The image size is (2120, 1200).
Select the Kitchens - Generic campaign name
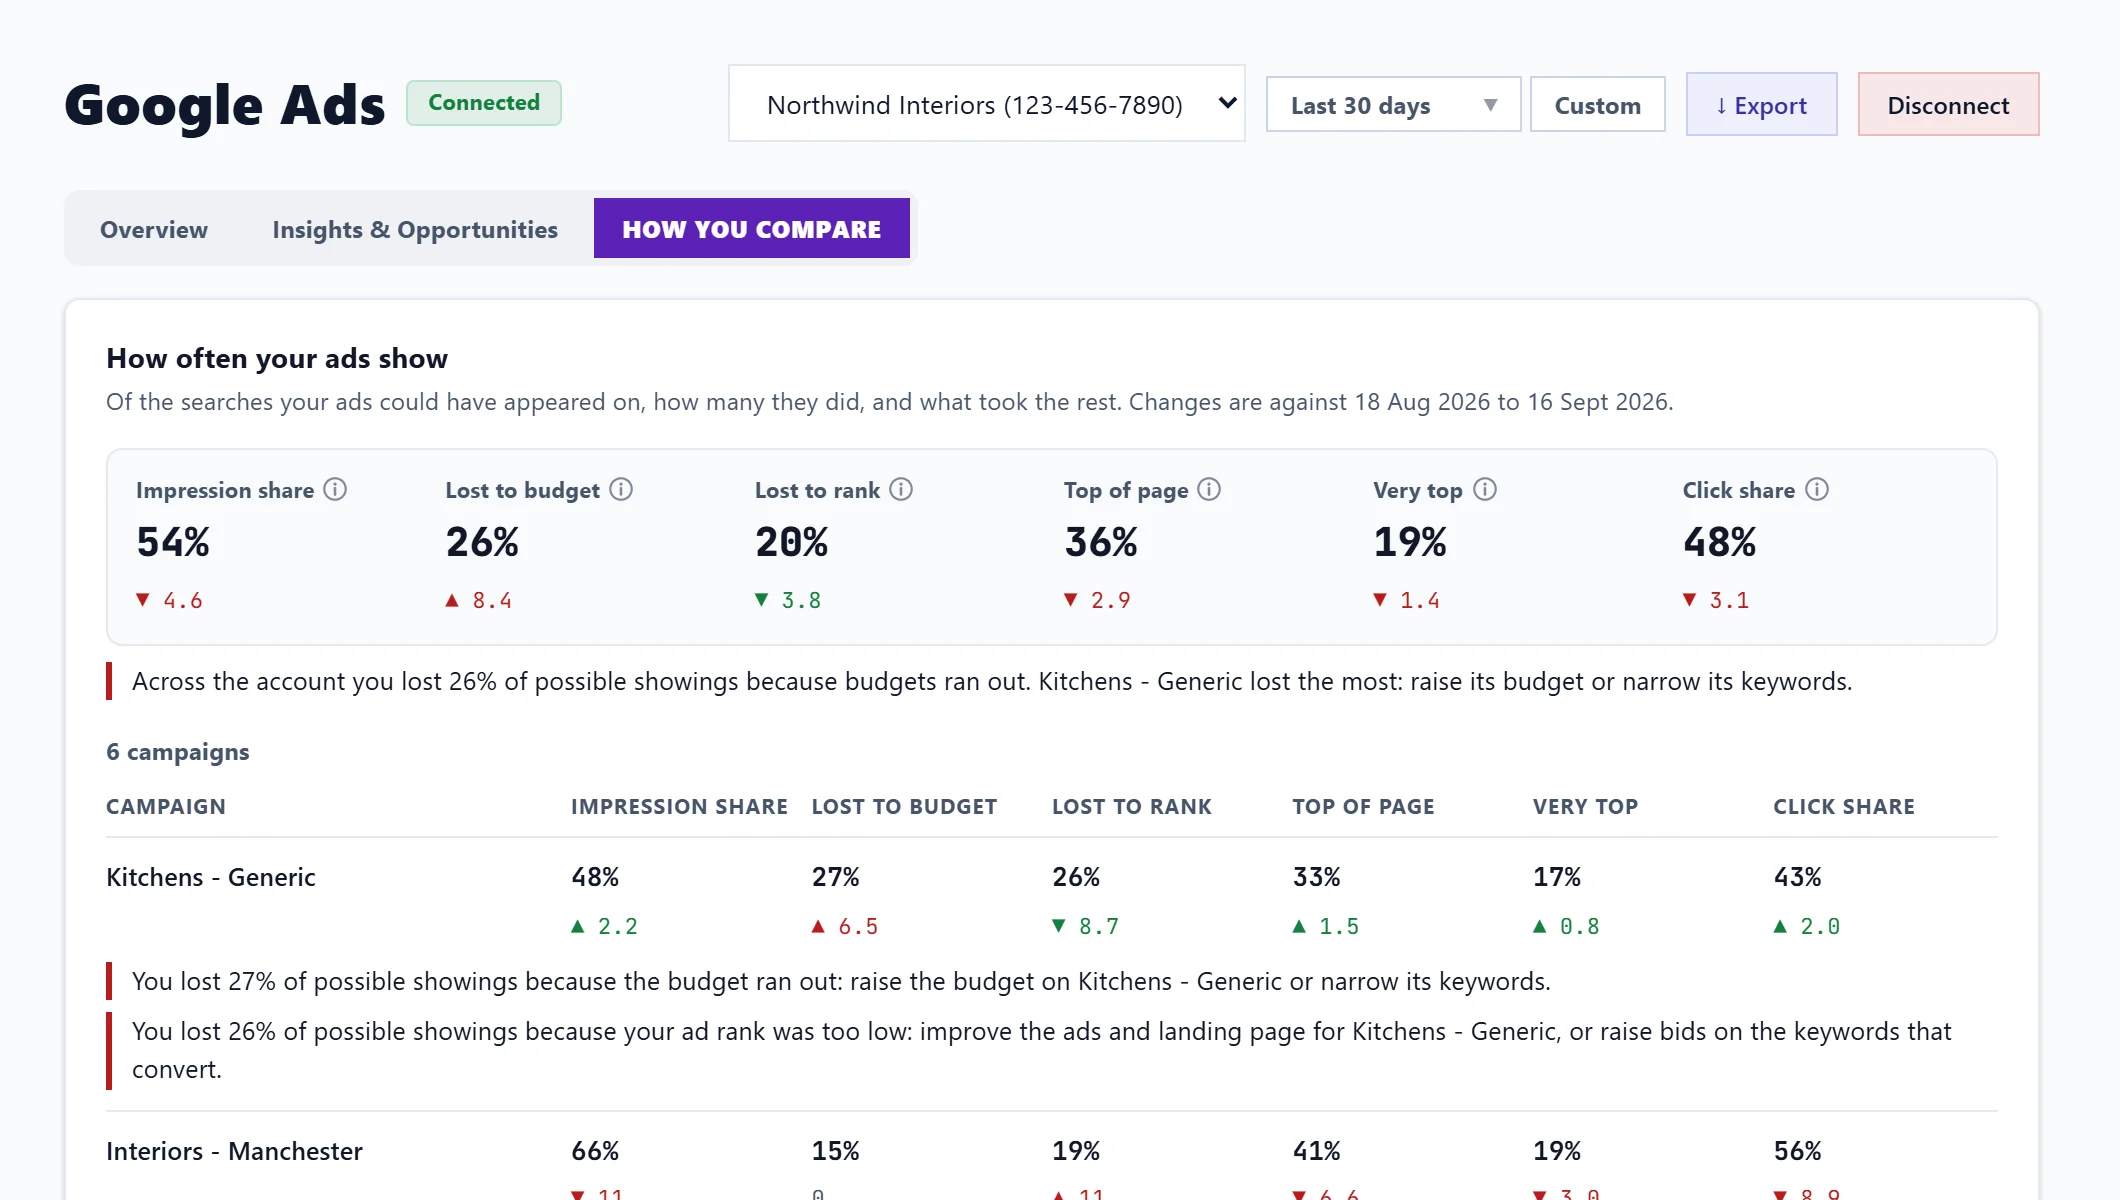[211, 877]
